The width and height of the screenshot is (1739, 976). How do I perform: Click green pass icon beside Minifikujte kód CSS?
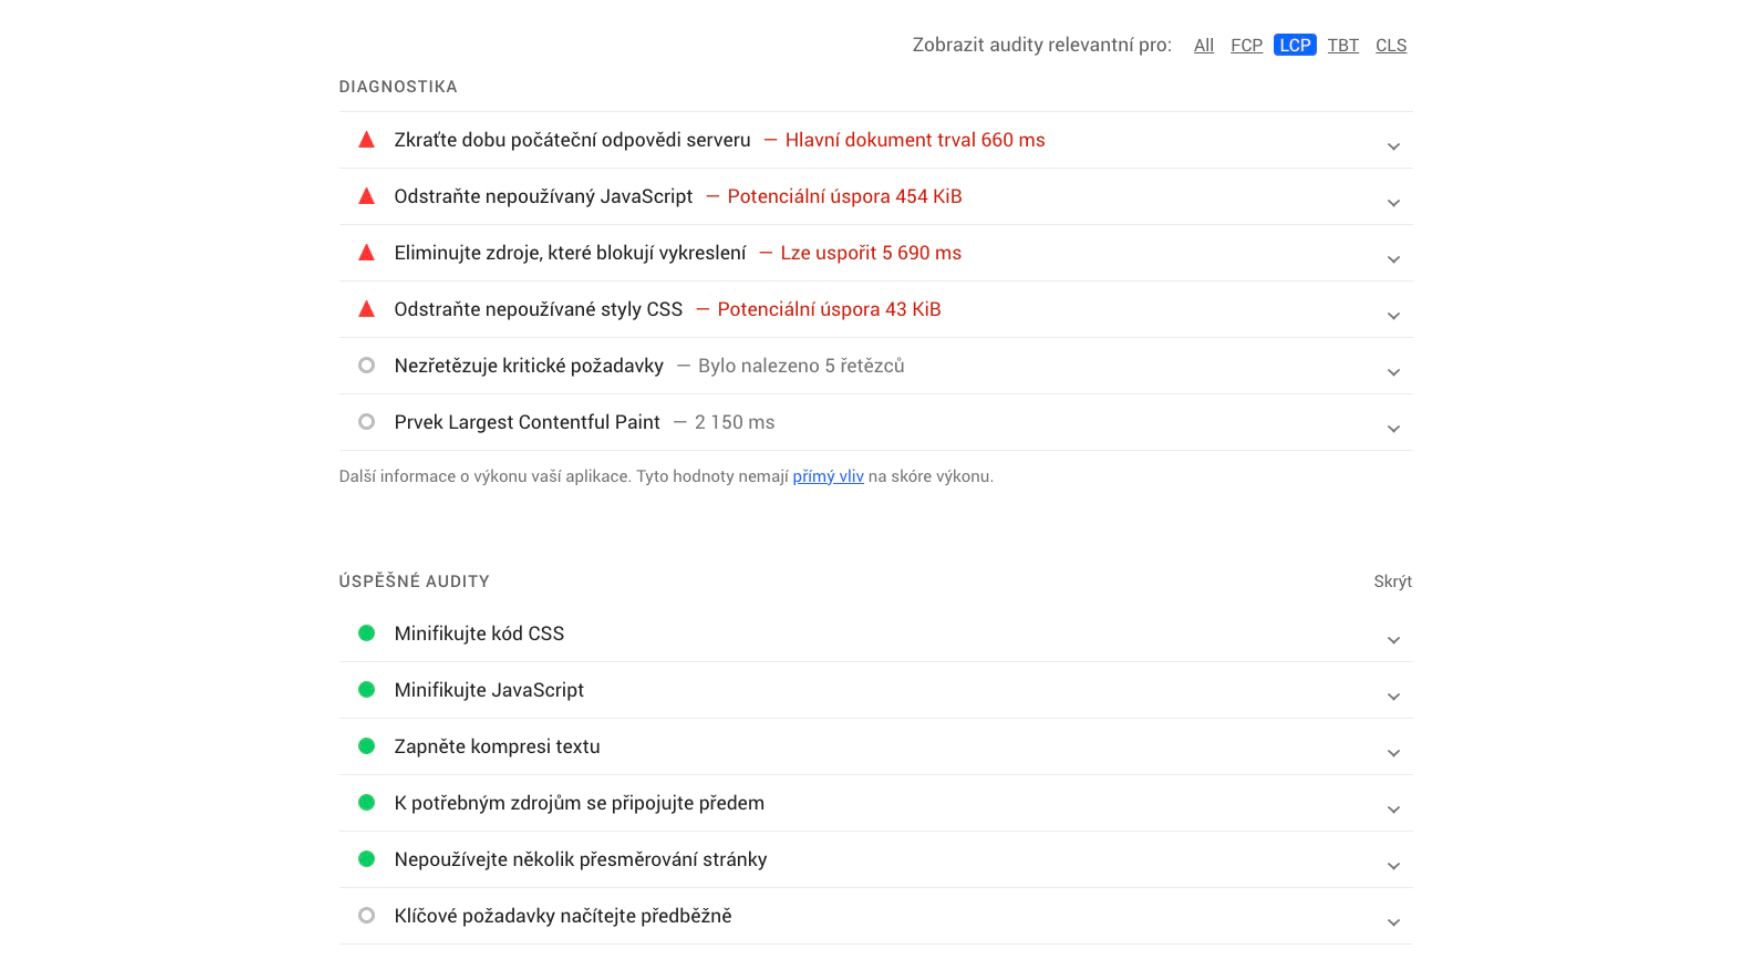click(x=366, y=633)
